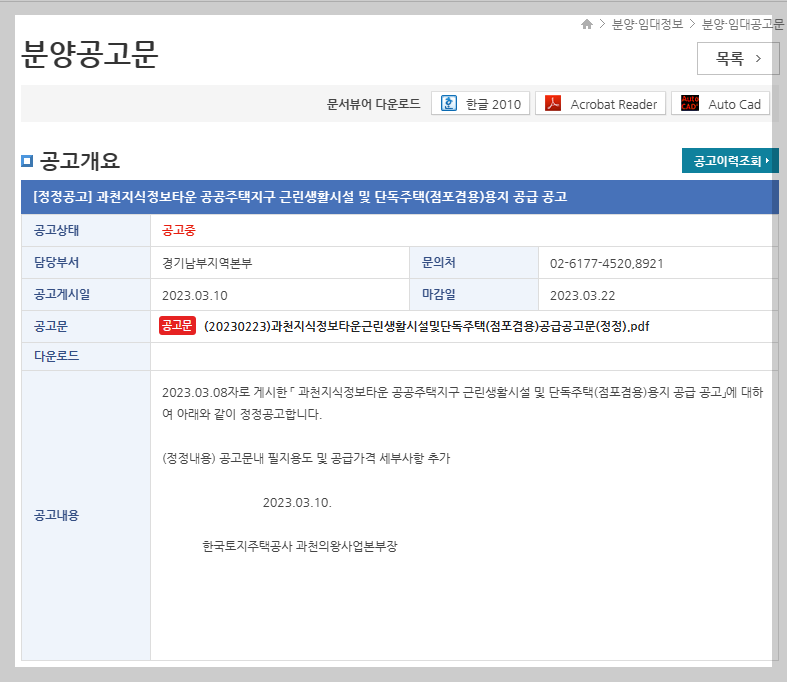Open the 목록 list button
Viewport: 787px width, 682px height.
coord(738,59)
